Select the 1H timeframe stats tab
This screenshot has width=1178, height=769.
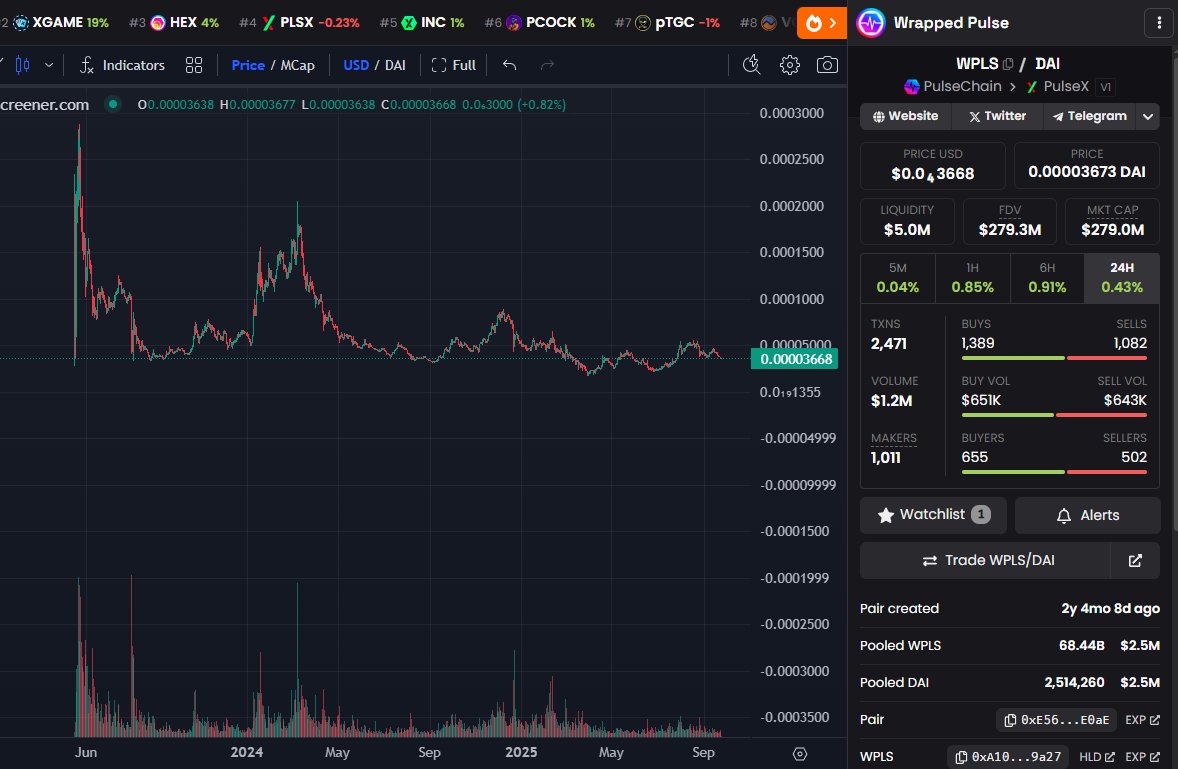point(972,278)
